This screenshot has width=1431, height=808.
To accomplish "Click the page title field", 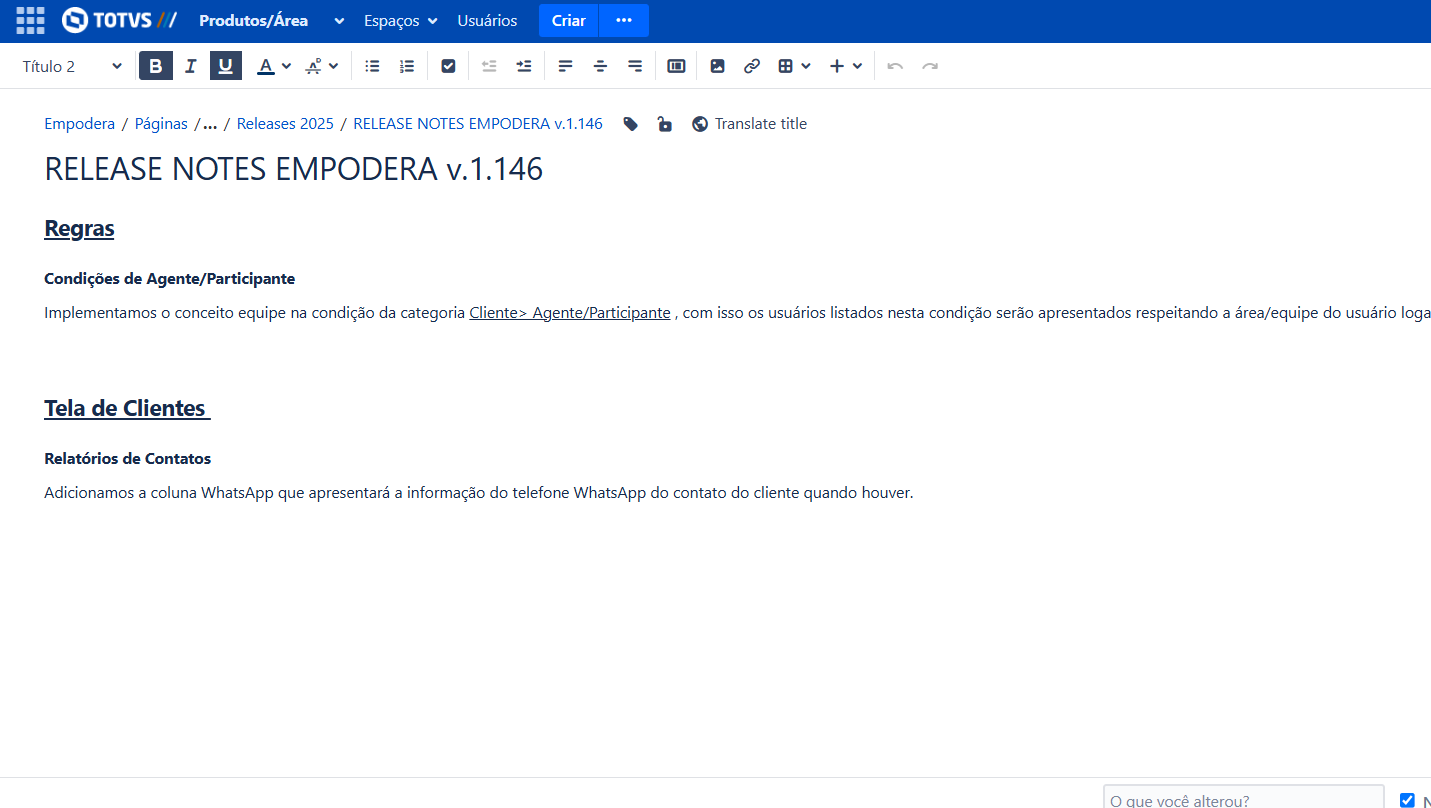I will point(294,169).
